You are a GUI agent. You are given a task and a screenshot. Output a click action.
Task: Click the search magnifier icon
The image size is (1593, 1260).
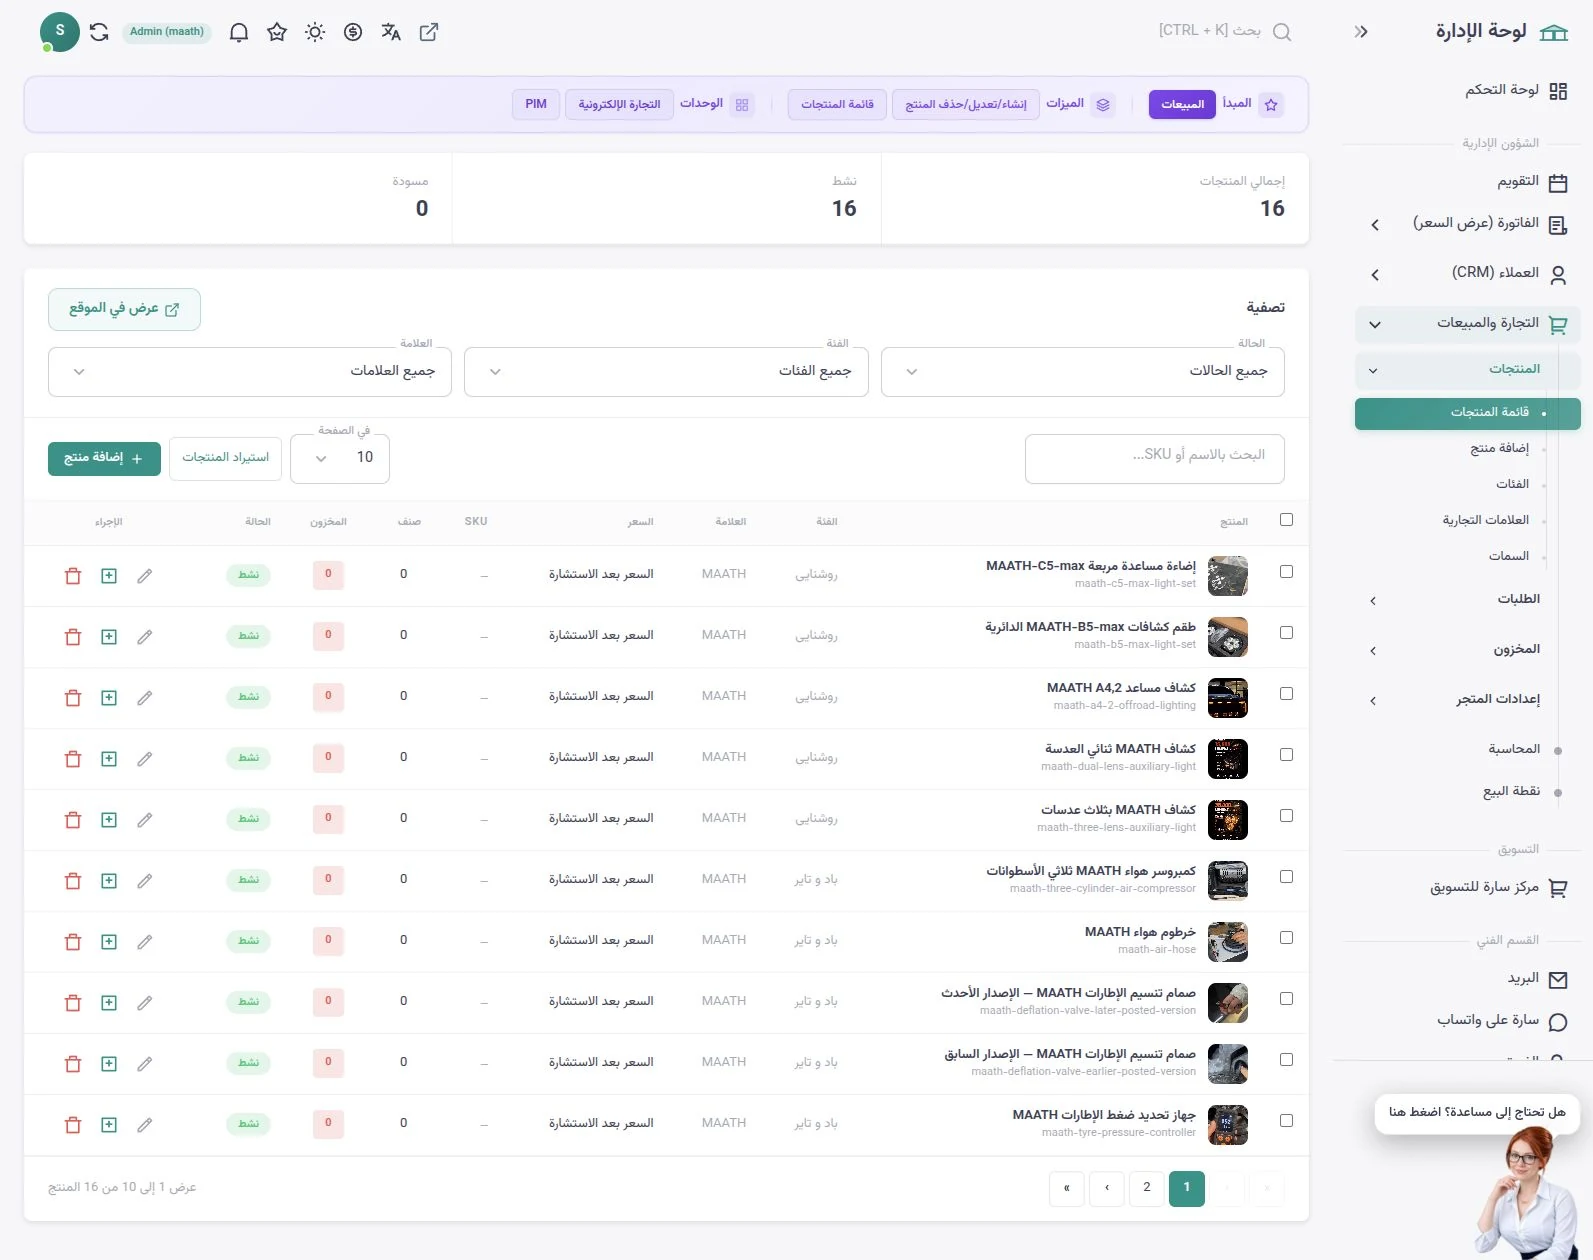pyautogui.click(x=1282, y=32)
